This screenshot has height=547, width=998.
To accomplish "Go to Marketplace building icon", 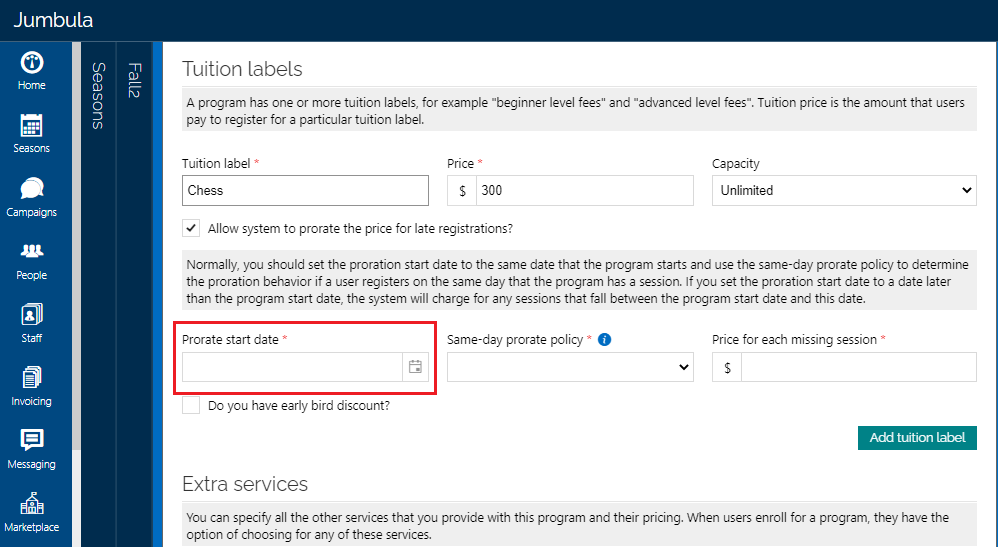I will click(32, 503).
